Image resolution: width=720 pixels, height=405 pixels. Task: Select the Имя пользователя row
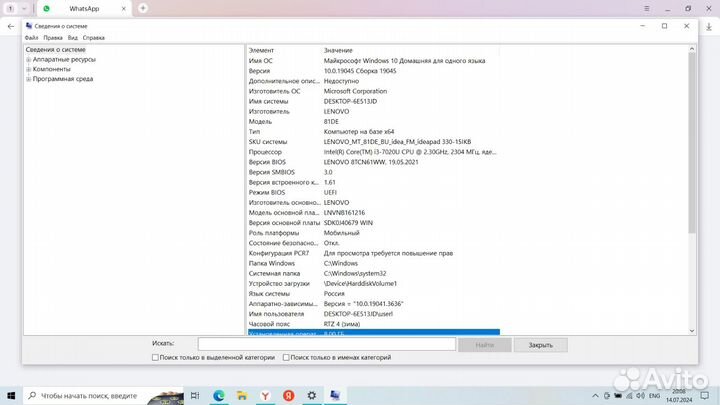pyautogui.click(x=373, y=314)
